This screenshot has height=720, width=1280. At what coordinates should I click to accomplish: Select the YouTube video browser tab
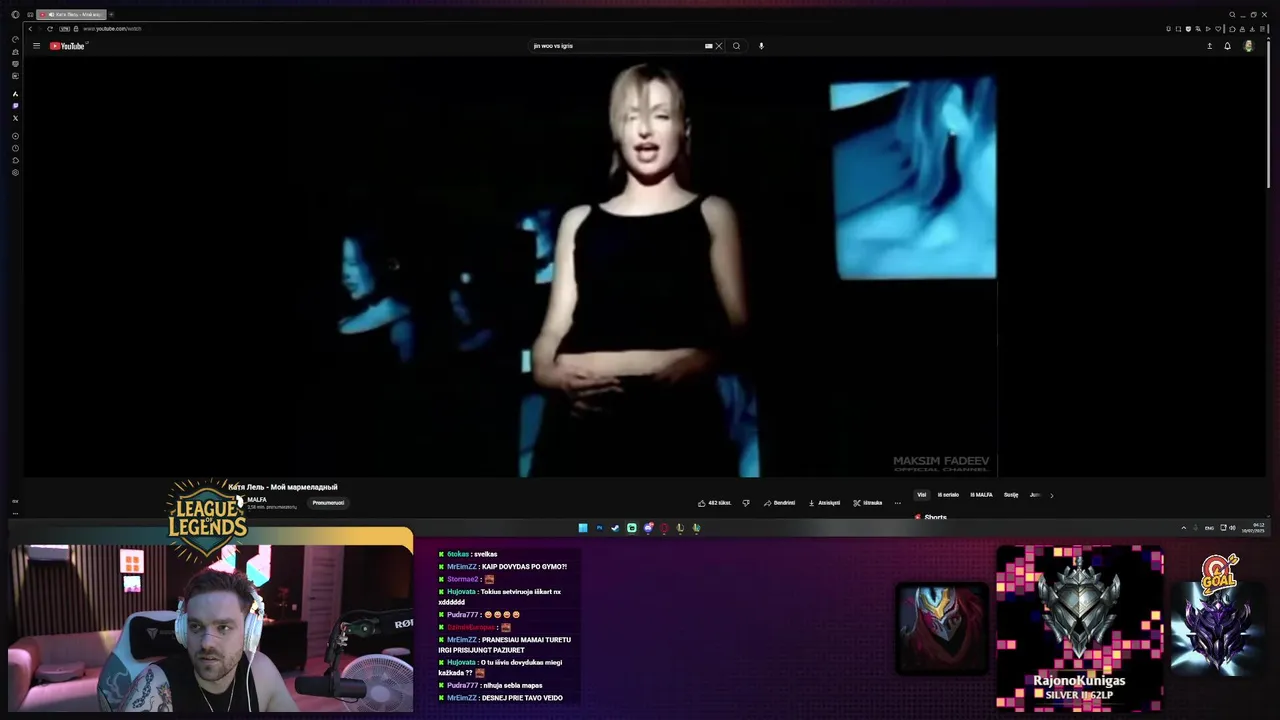[x=71, y=14]
